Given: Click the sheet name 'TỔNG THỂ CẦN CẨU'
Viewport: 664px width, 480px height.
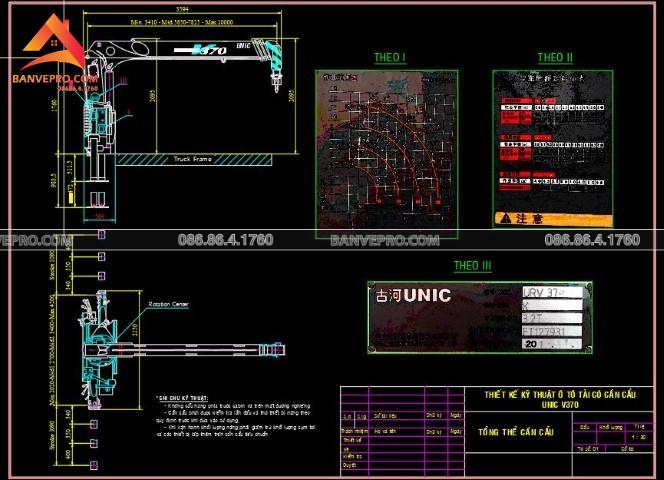Looking at the screenshot, I should 516,432.
